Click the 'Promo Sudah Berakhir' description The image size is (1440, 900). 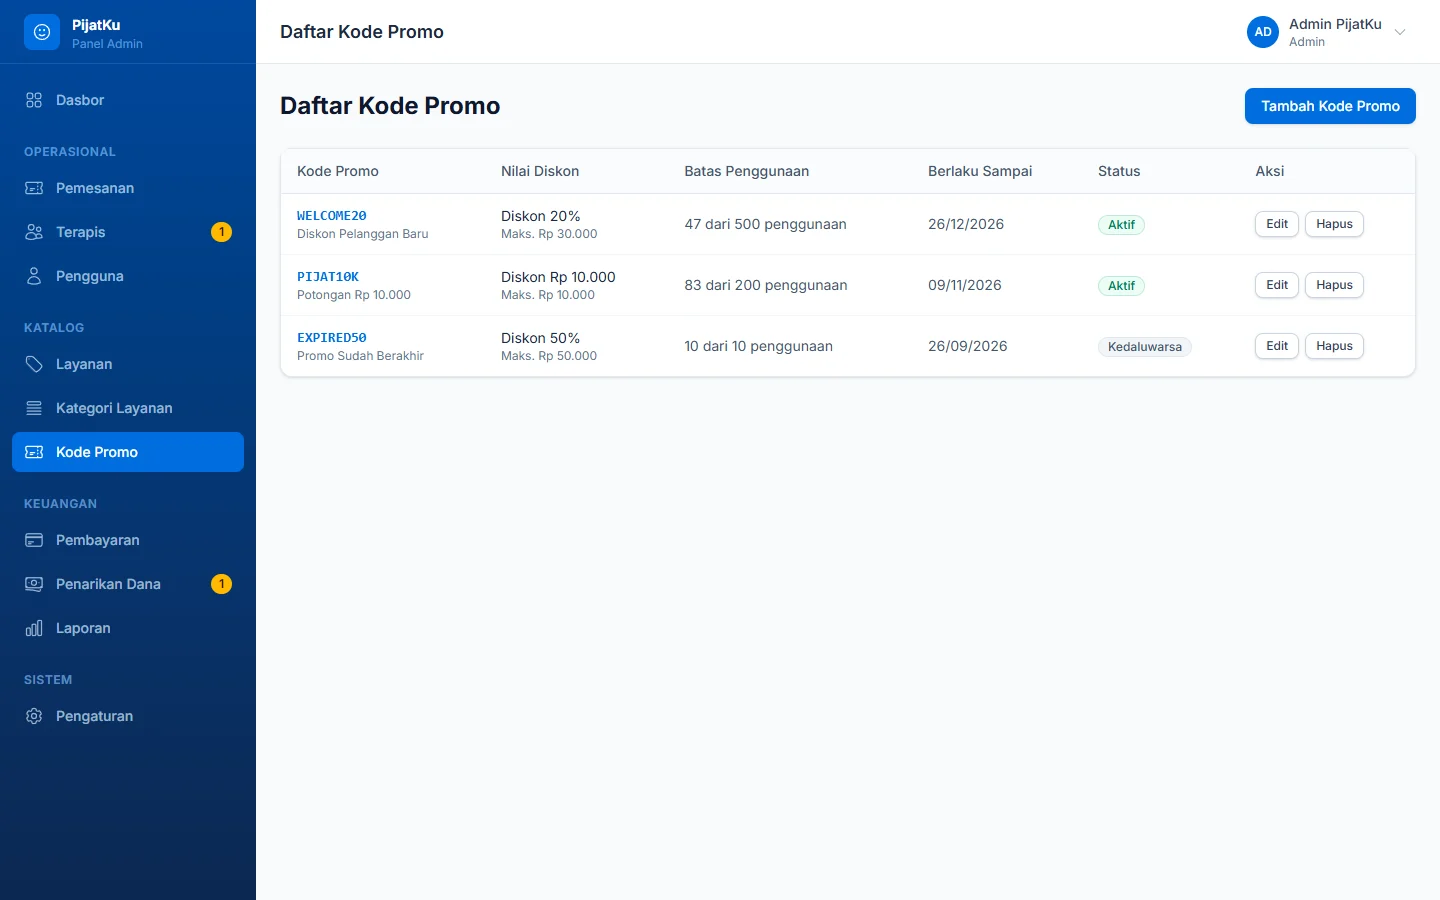click(360, 356)
